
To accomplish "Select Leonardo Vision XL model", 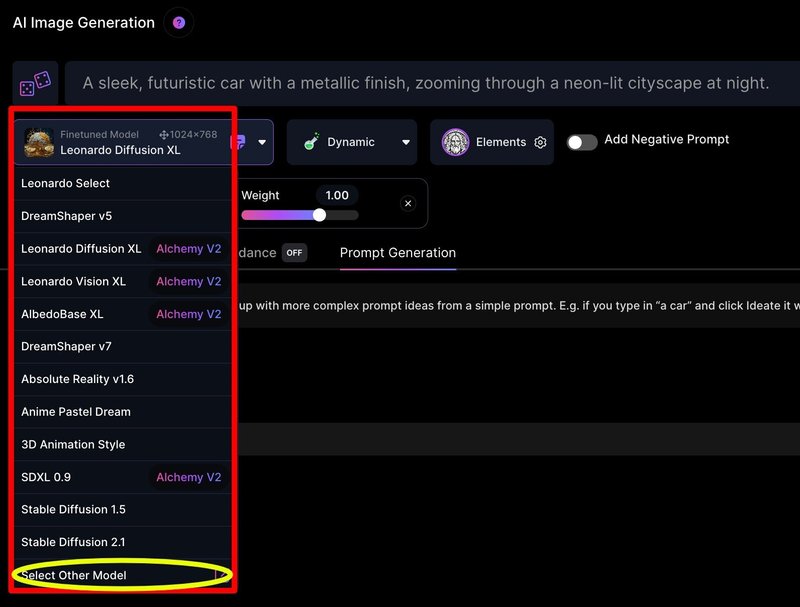I will tap(123, 282).
